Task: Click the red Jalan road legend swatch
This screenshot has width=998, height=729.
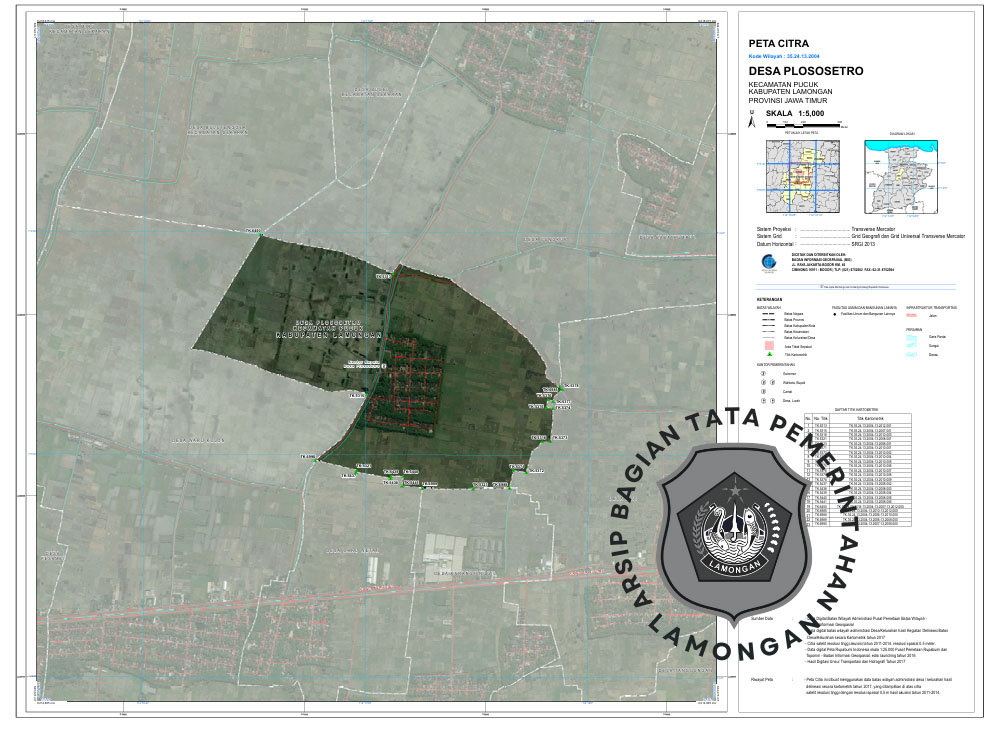Action: coord(912,315)
